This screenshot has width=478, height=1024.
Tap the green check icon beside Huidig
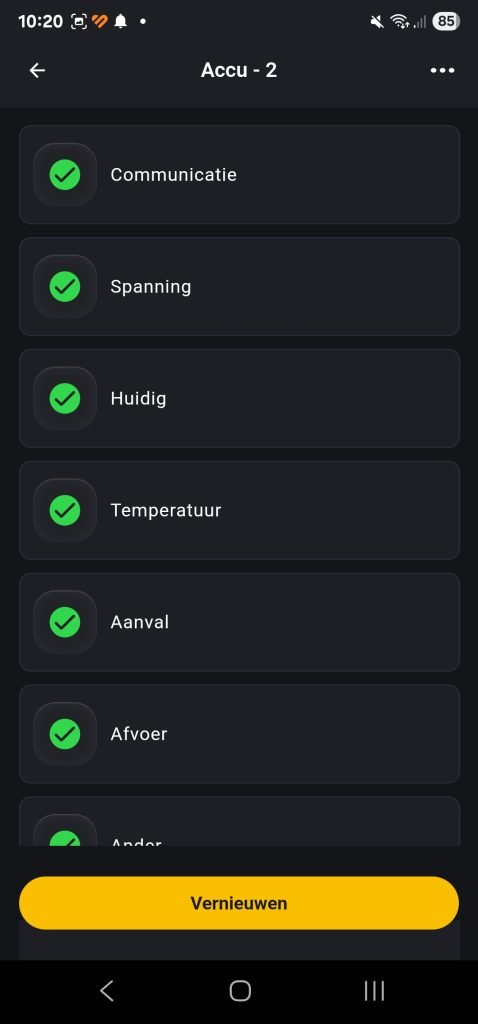click(65, 398)
